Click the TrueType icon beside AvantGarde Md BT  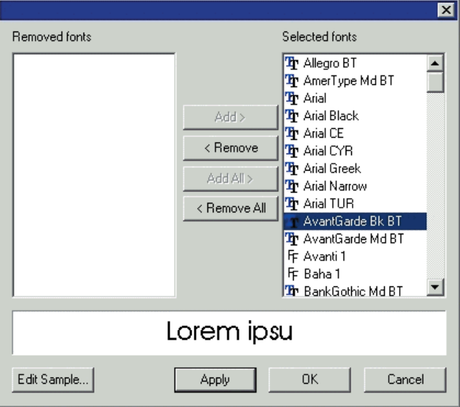point(292,239)
